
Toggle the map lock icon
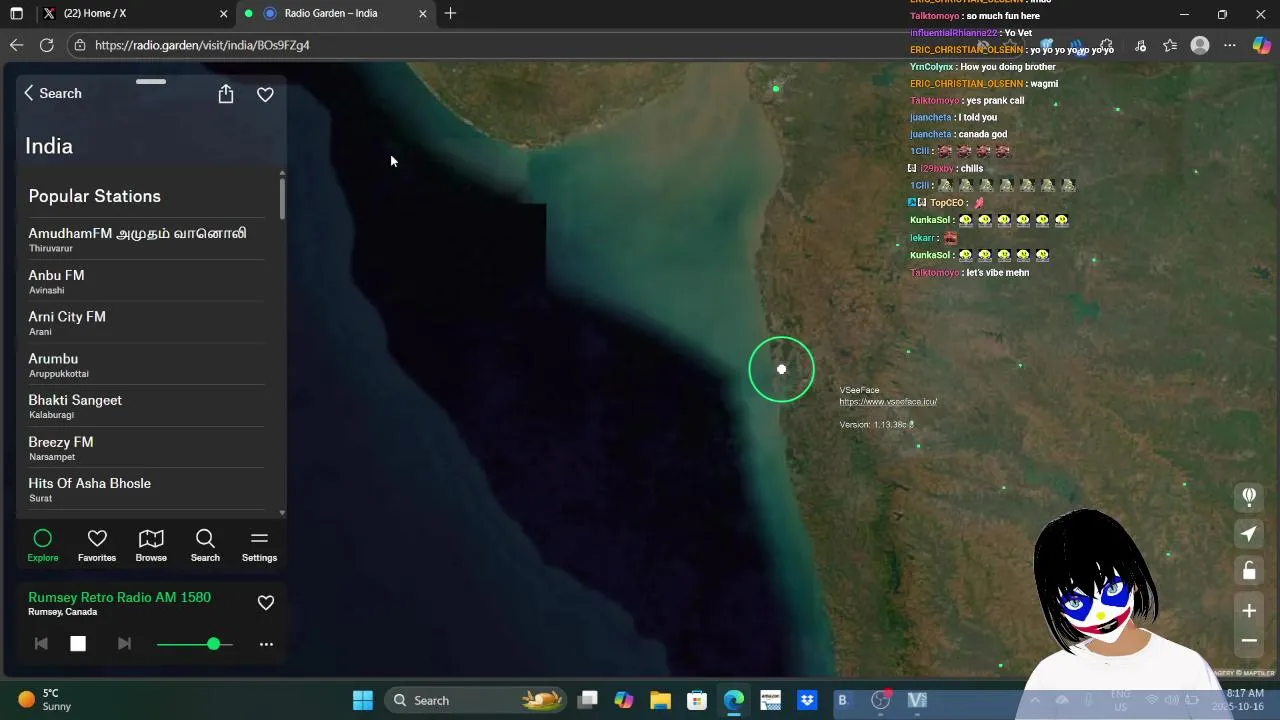[x=1249, y=571]
